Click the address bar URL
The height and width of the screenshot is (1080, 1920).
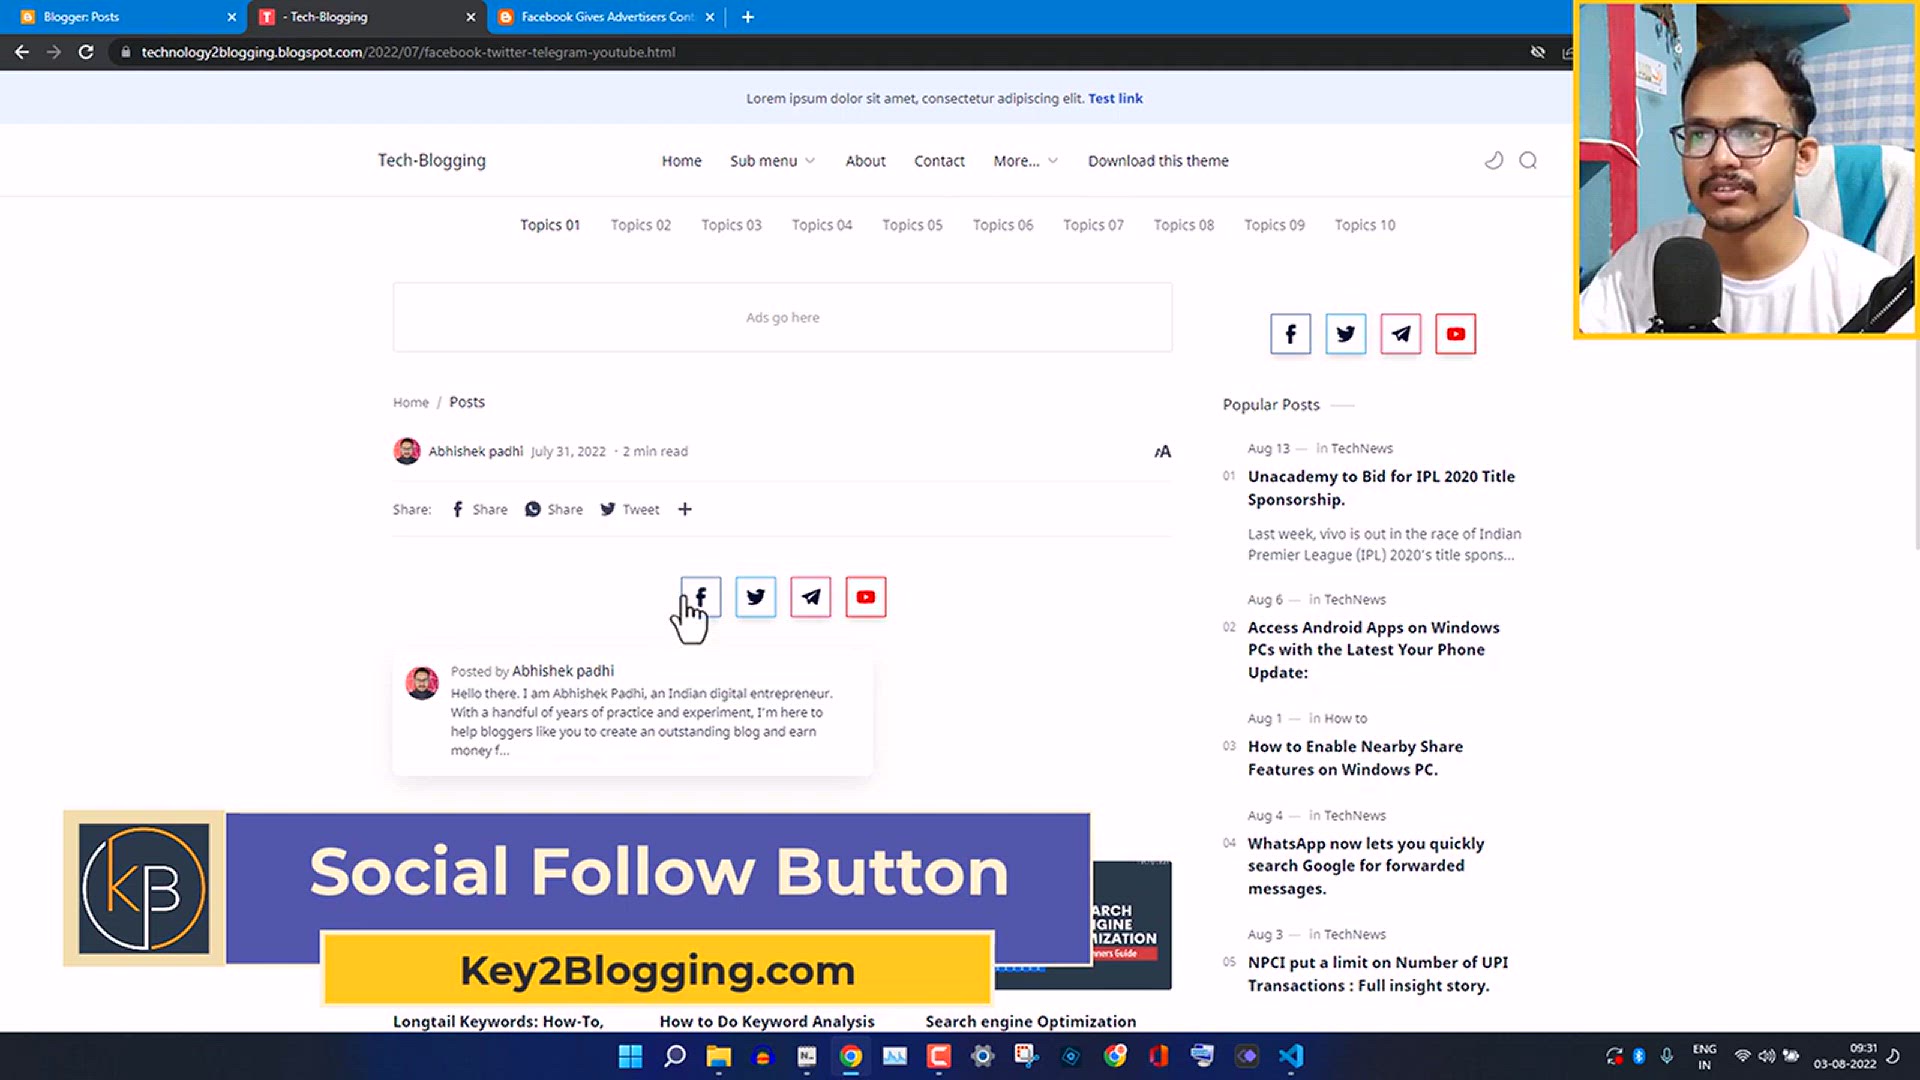(408, 52)
